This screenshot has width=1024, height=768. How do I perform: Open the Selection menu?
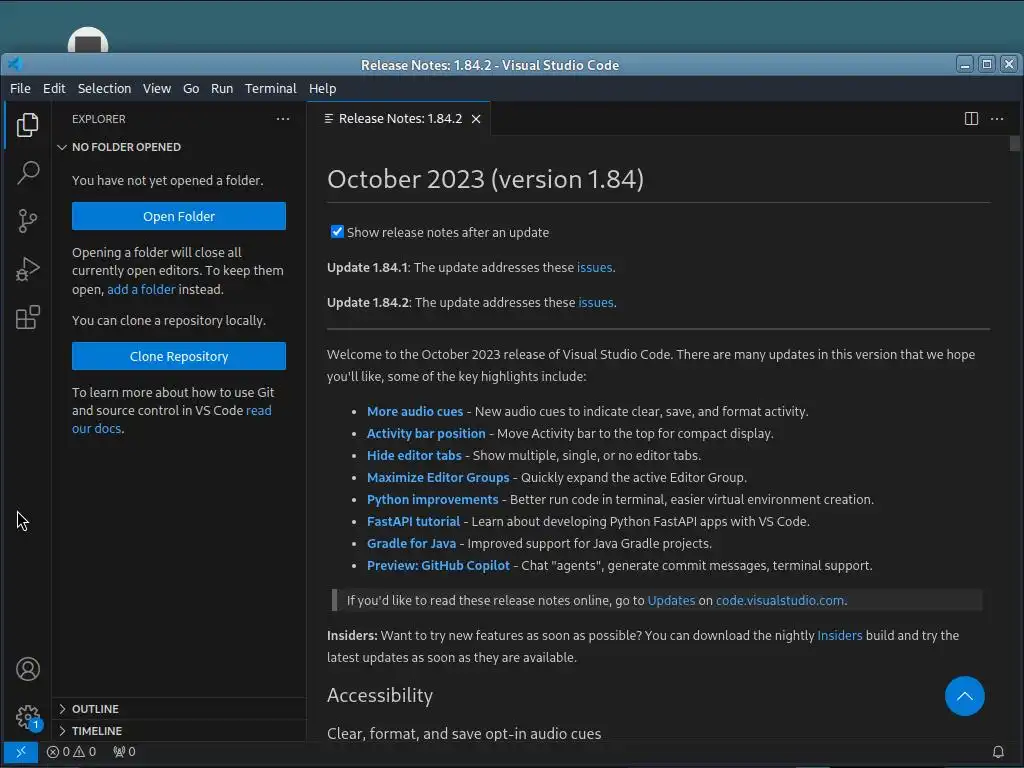pos(104,88)
